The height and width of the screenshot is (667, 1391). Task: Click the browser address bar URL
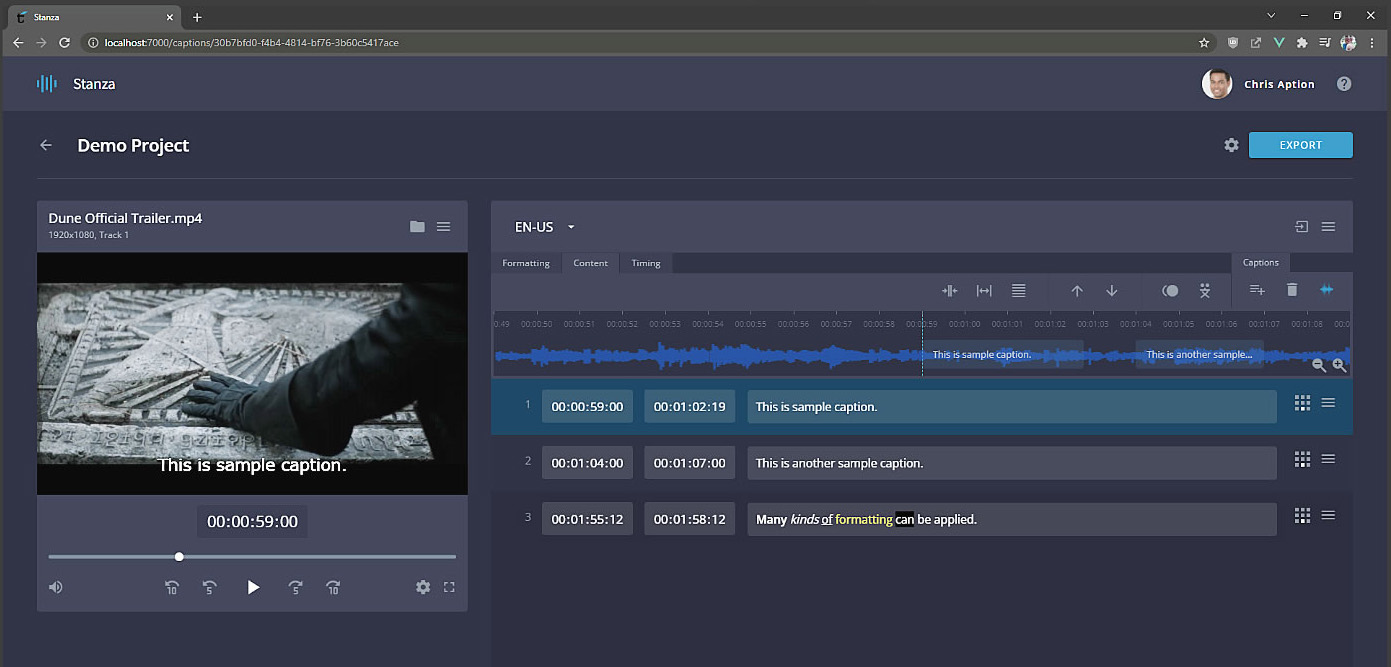coord(252,43)
